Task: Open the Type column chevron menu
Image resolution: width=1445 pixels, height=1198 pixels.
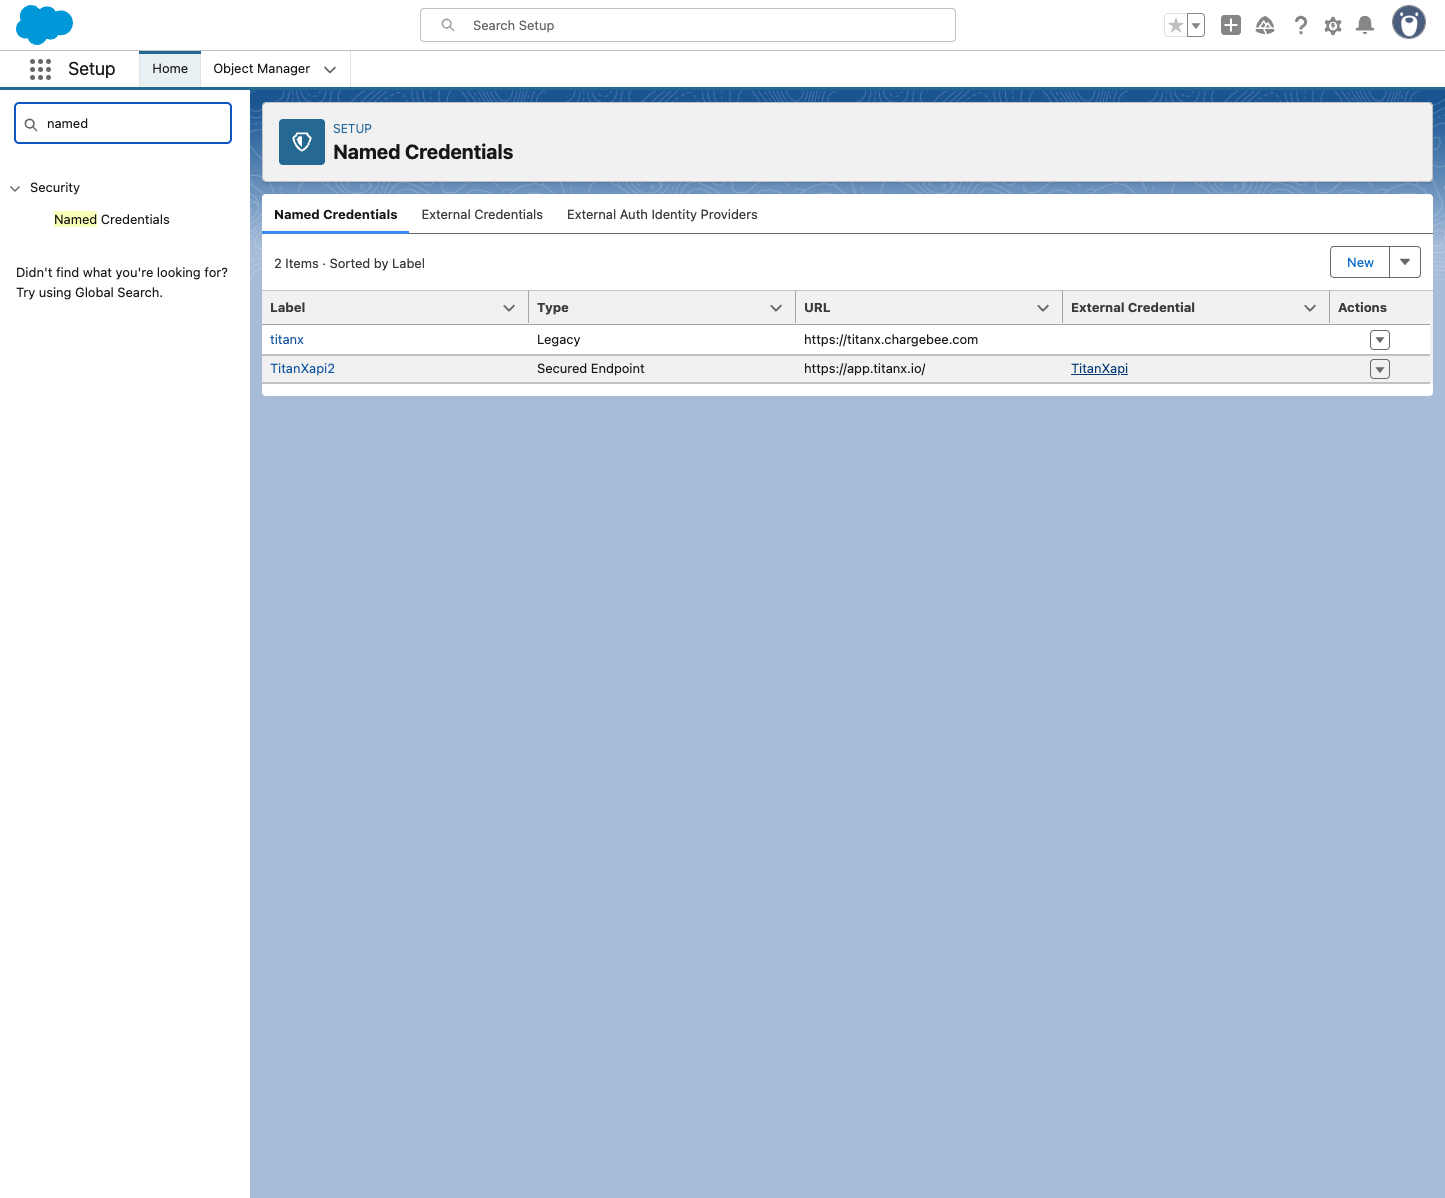Action: click(x=776, y=308)
